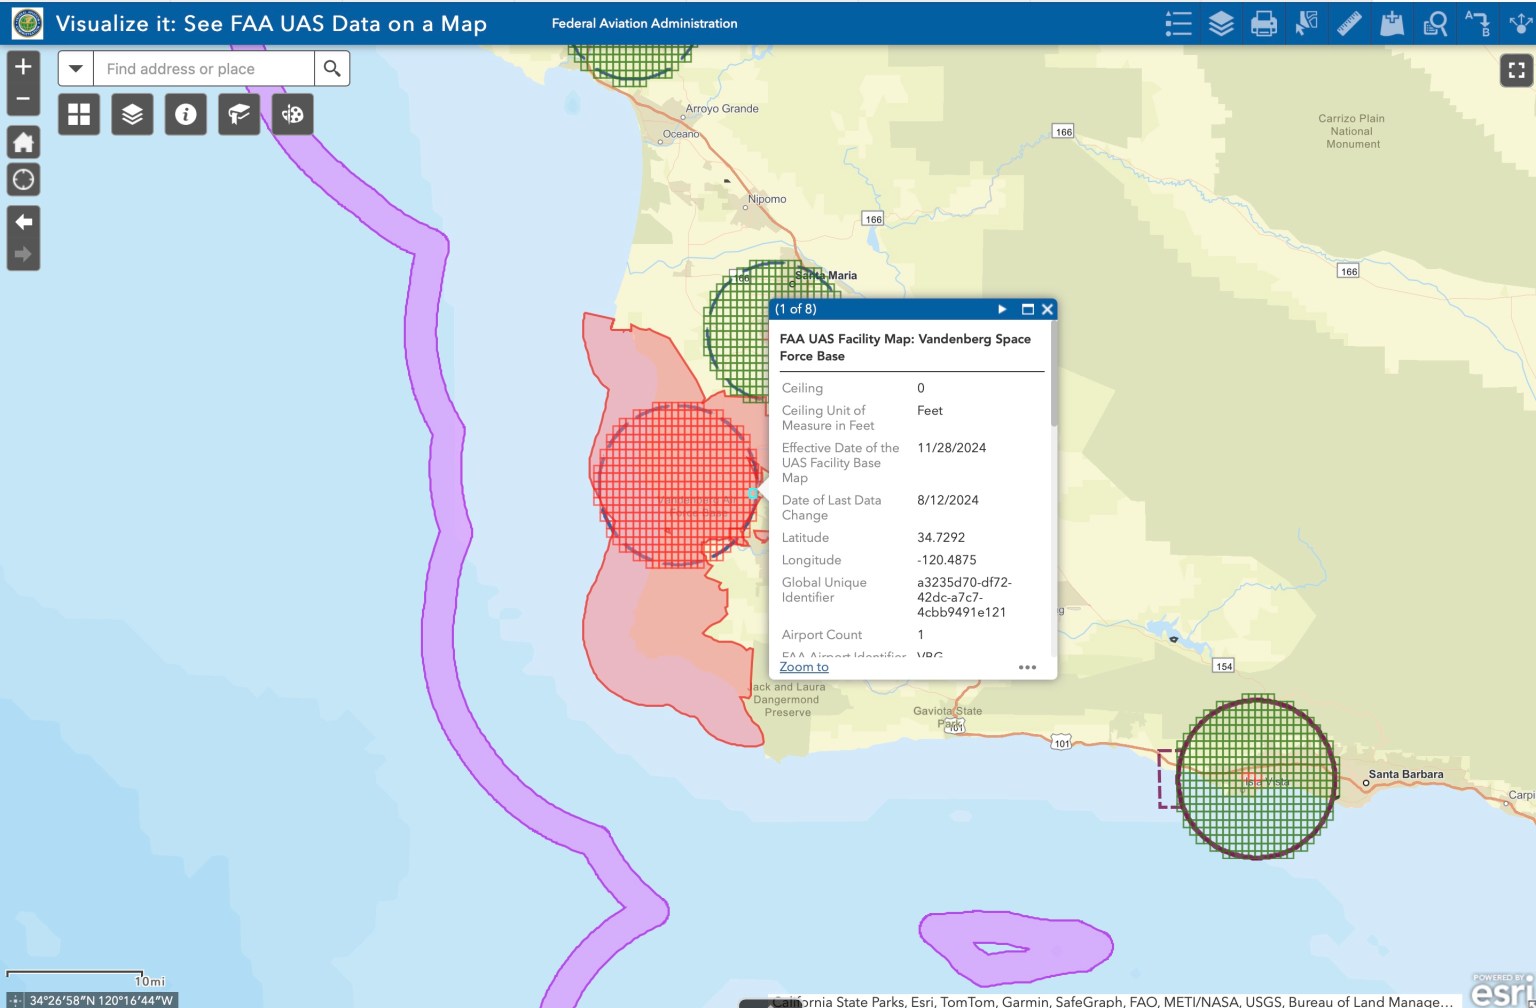Open the color palette widget
Image resolution: width=1536 pixels, height=1008 pixels.
point(292,114)
